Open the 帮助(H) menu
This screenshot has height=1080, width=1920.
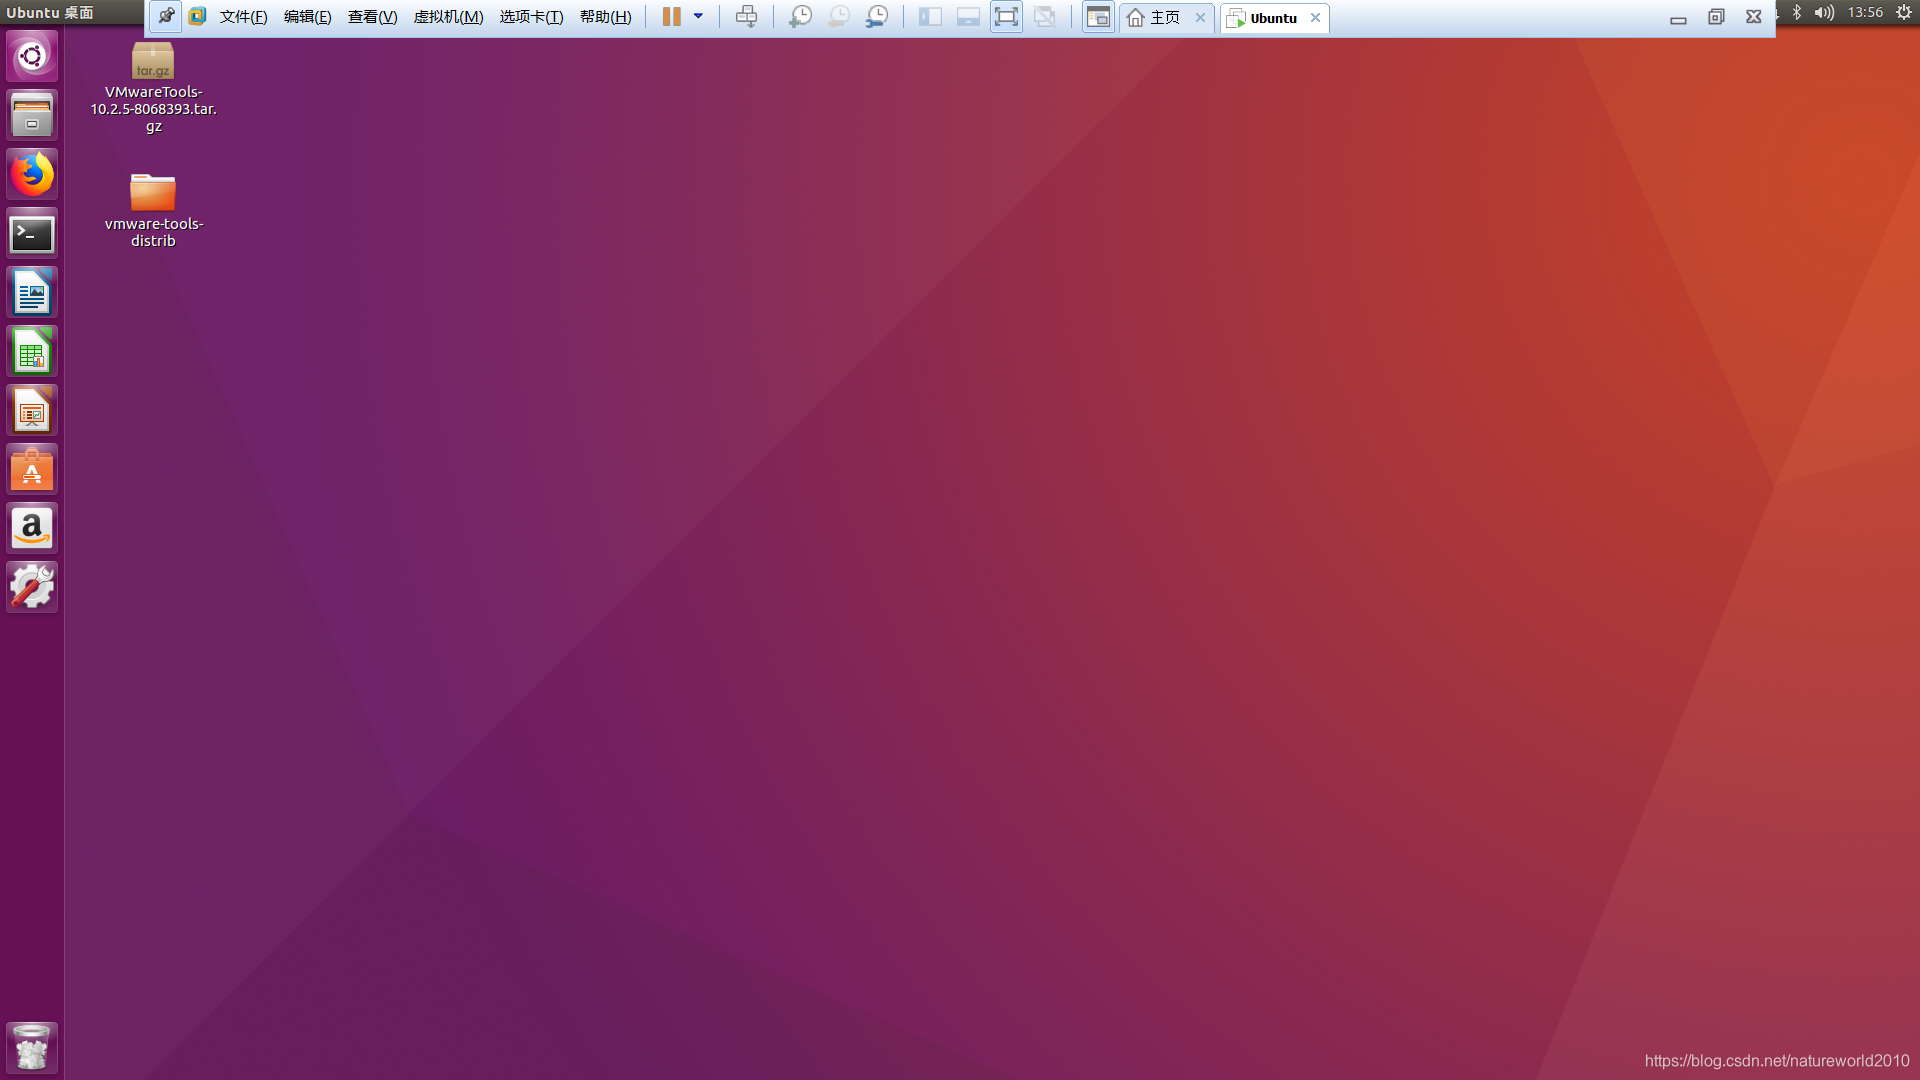click(606, 17)
